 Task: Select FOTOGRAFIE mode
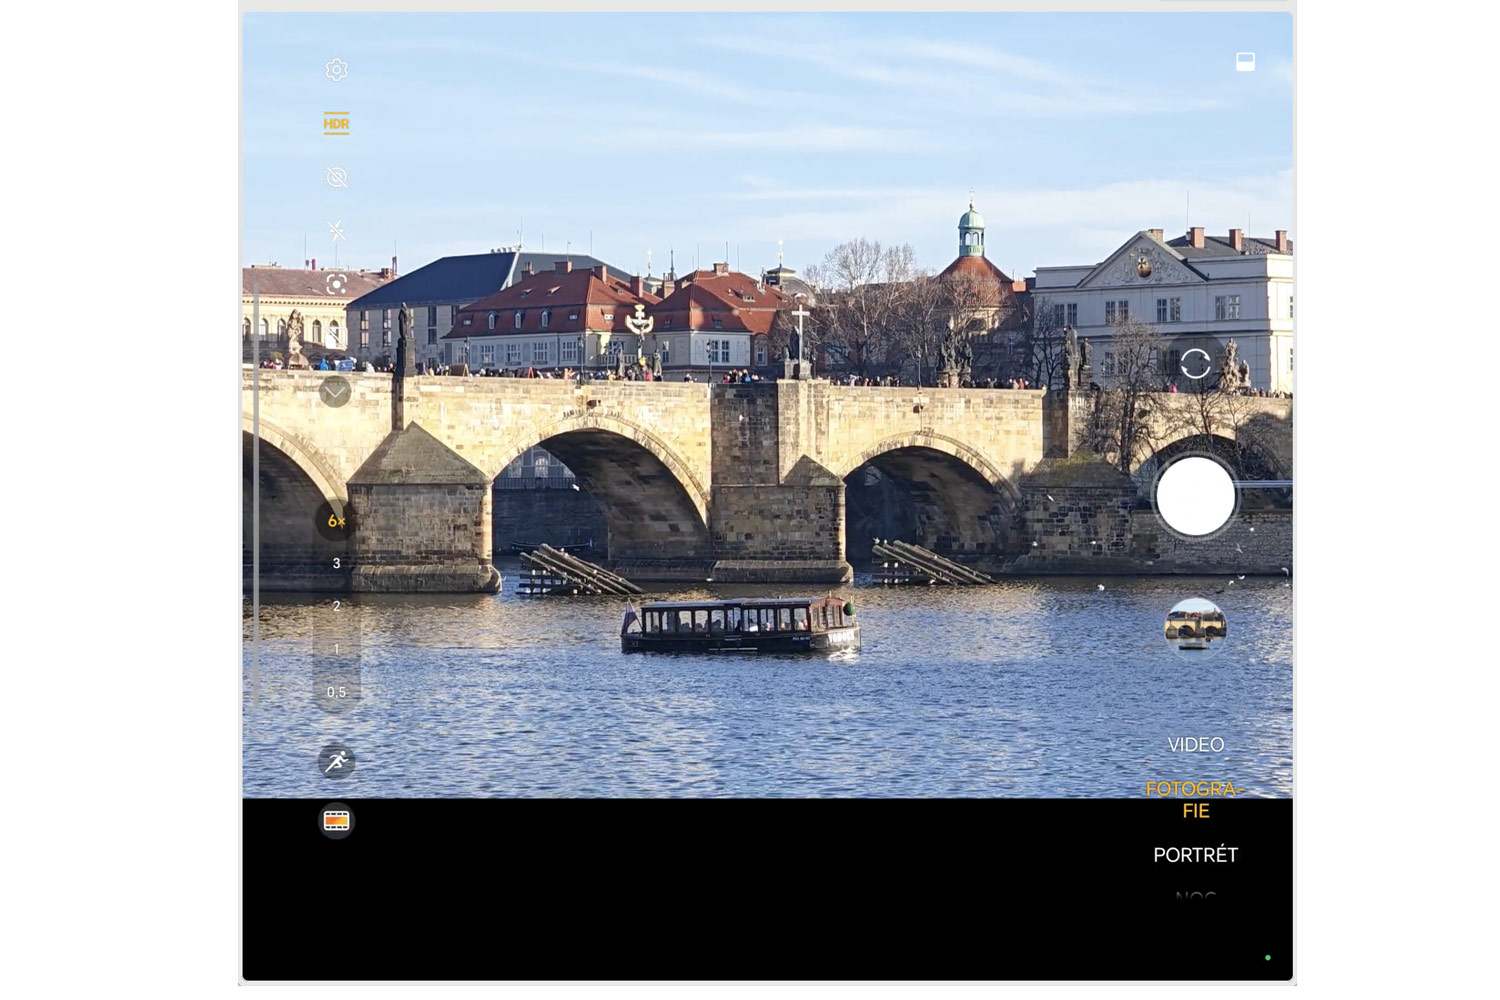tap(1195, 800)
